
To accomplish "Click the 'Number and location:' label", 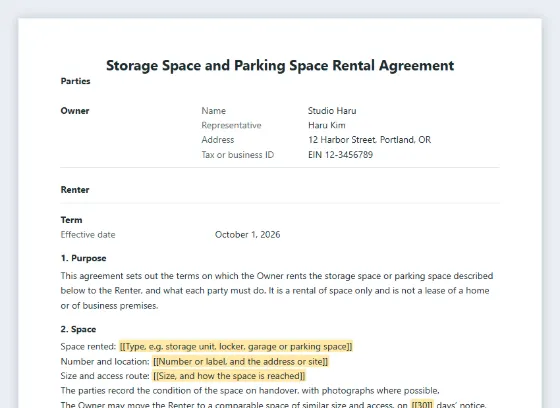I will click(x=105, y=362).
